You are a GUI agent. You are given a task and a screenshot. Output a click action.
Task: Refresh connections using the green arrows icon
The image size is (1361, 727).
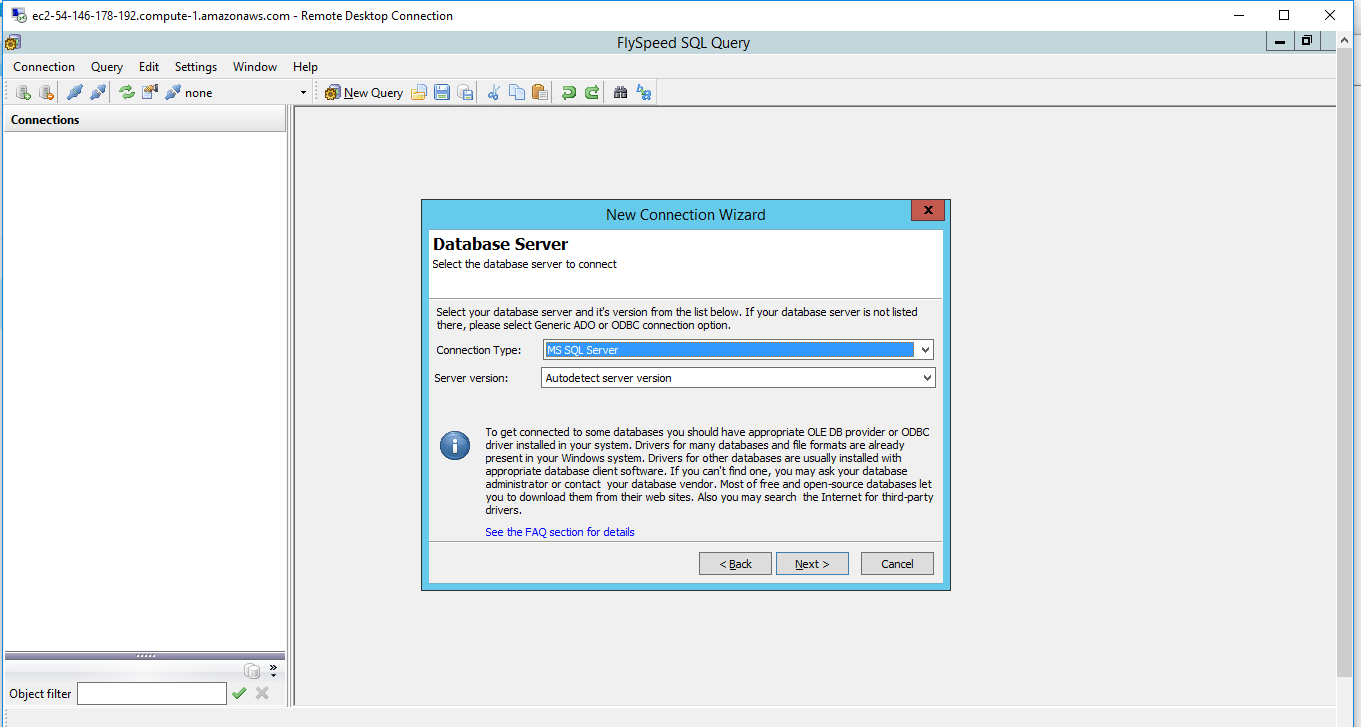126,92
